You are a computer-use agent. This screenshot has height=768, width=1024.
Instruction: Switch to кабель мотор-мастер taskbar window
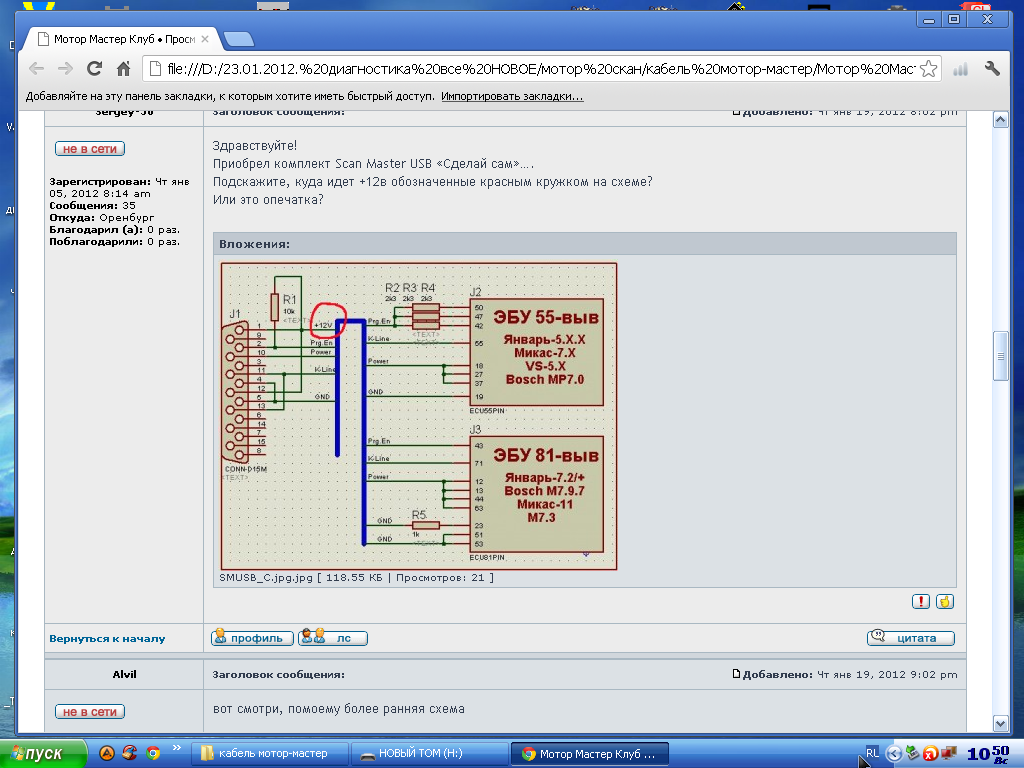pos(270,754)
